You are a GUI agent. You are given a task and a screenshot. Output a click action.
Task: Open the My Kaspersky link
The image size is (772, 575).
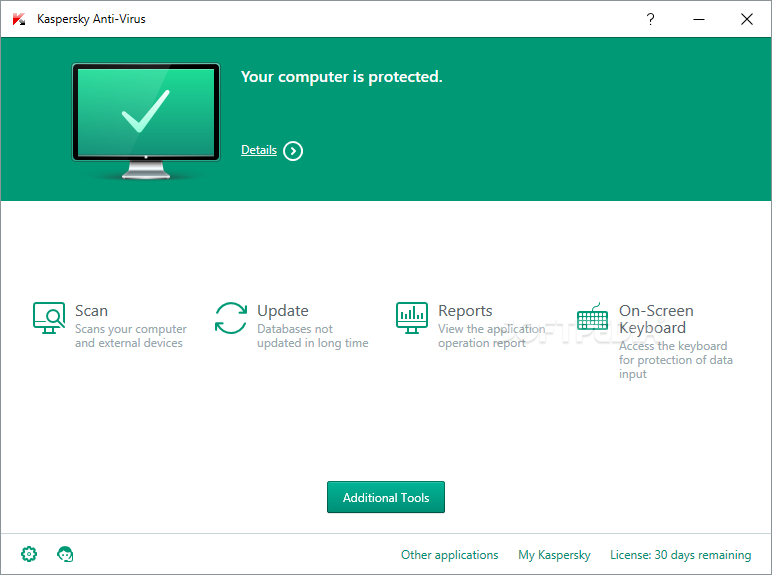(x=554, y=555)
